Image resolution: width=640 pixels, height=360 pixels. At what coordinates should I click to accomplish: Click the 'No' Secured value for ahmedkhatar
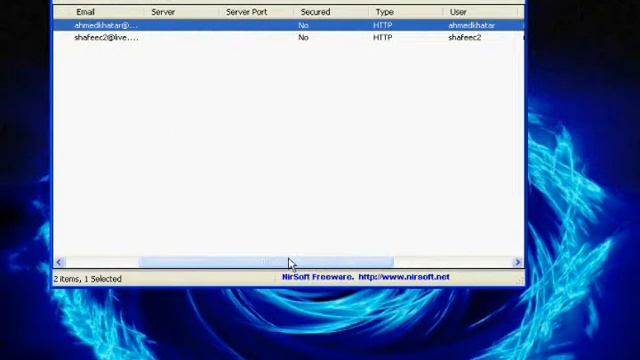pyautogui.click(x=303, y=25)
